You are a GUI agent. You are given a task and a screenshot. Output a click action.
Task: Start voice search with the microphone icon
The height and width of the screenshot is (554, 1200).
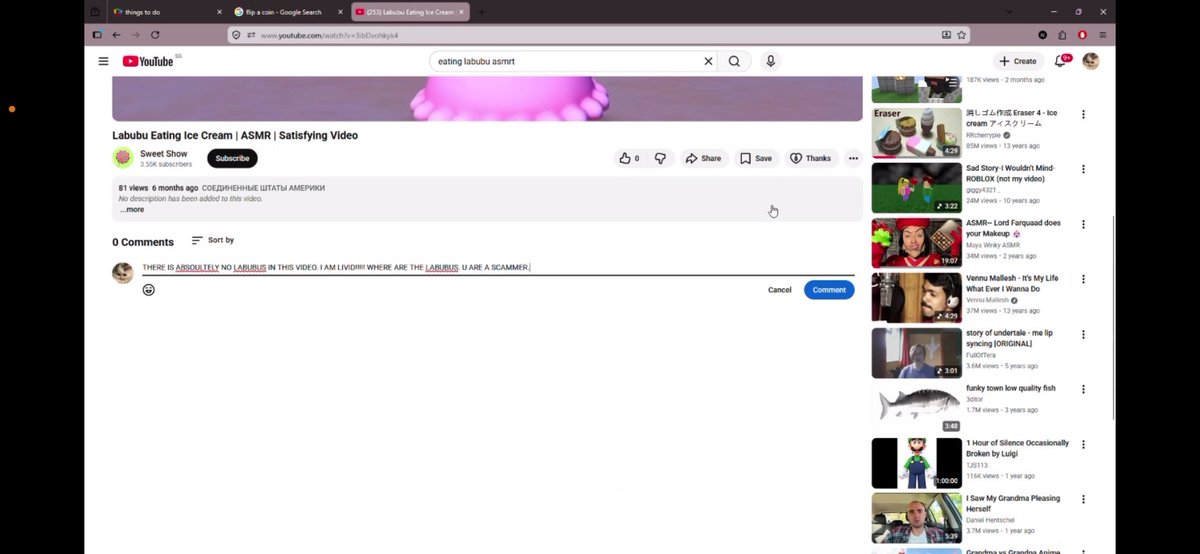click(x=771, y=61)
